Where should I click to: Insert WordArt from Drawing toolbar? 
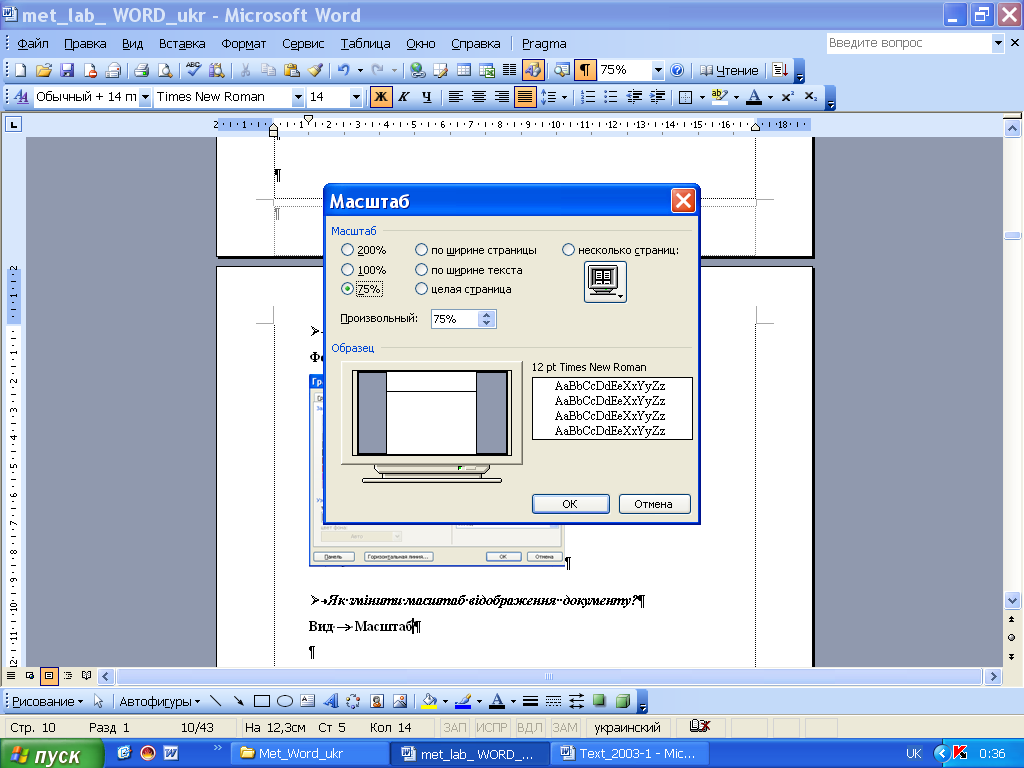point(330,701)
